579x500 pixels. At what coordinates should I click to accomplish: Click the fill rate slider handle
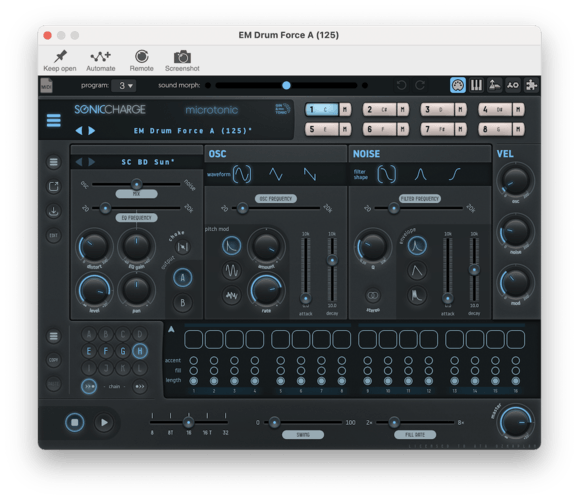pyautogui.click(x=394, y=422)
